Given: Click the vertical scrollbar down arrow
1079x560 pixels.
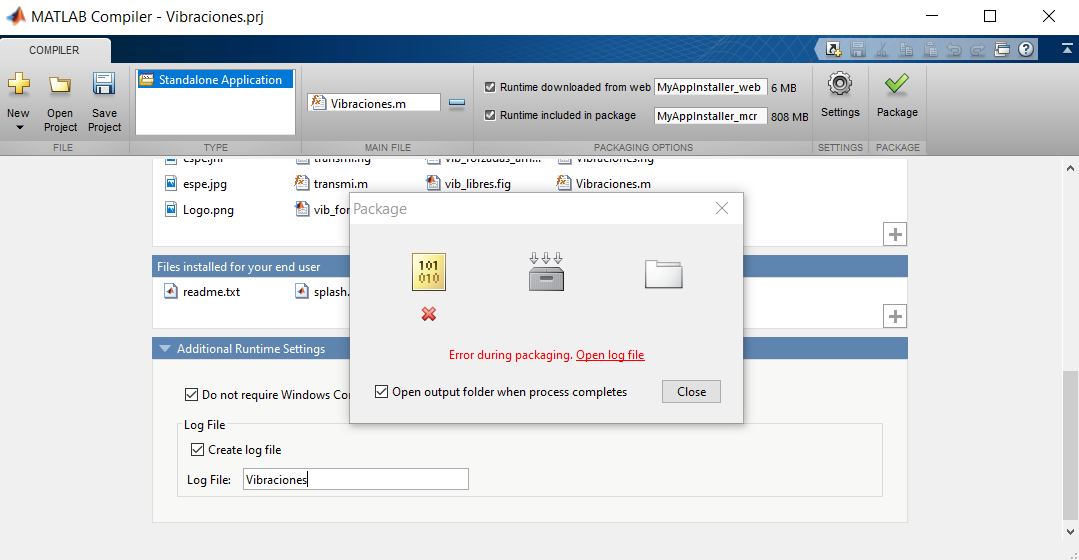Looking at the screenshot, I should 1070,532.
